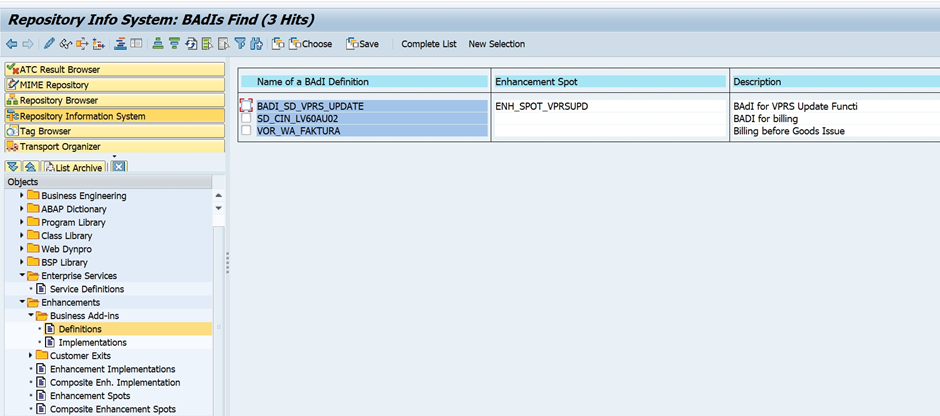Click the Find binoculars icon
The width and height of the screenshot is (940, 416).
[x=257, y=44]
